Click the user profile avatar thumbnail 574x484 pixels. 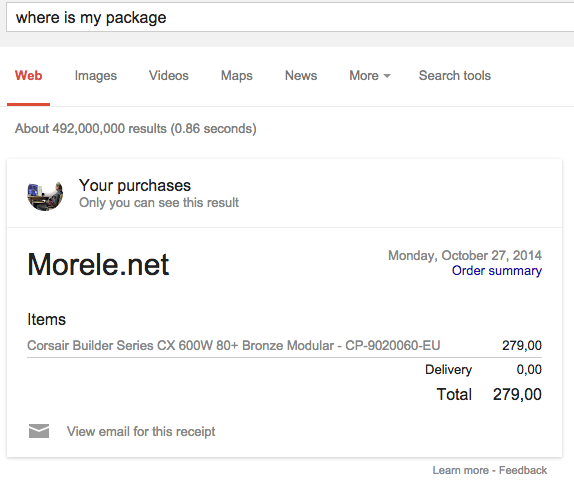(x=45, y=196)
